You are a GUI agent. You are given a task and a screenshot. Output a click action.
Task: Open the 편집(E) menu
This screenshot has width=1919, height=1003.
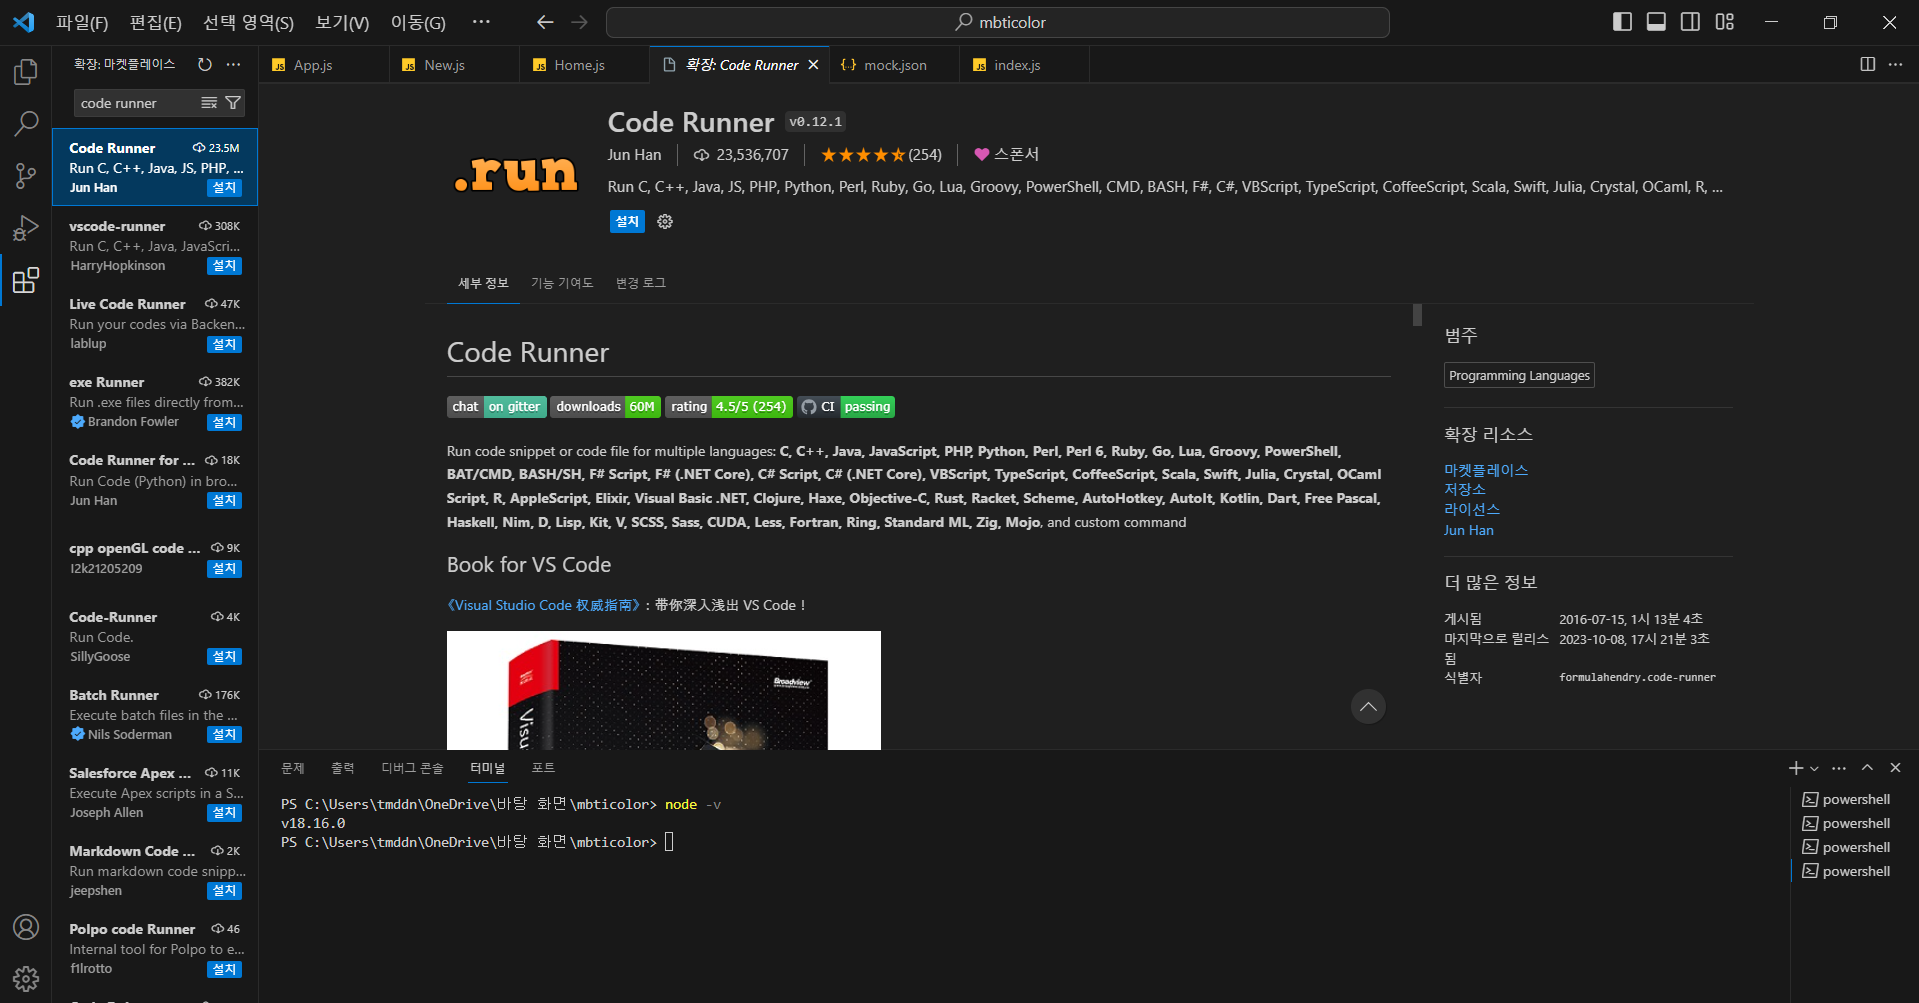(156, 22)
